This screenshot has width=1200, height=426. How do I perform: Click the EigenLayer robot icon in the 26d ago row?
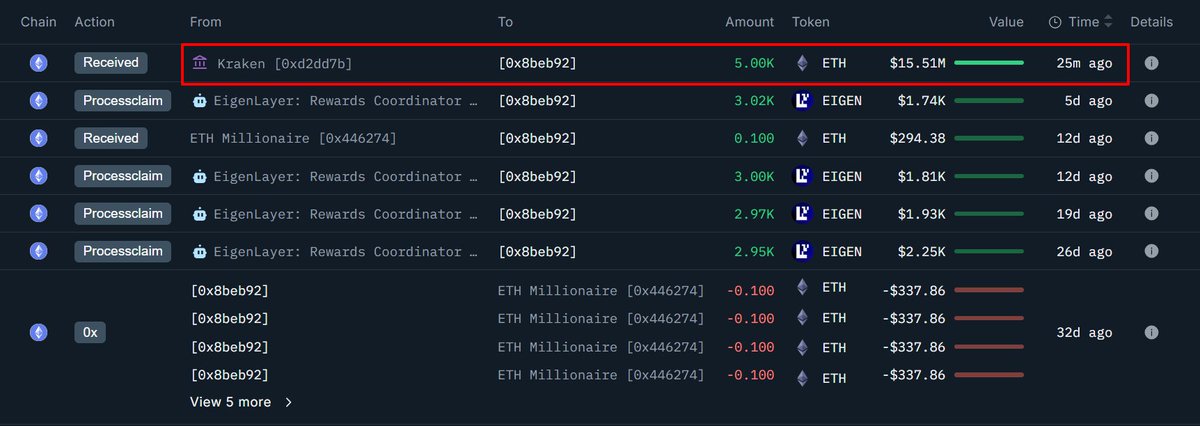pyautogui.click(x=199, y=251)
